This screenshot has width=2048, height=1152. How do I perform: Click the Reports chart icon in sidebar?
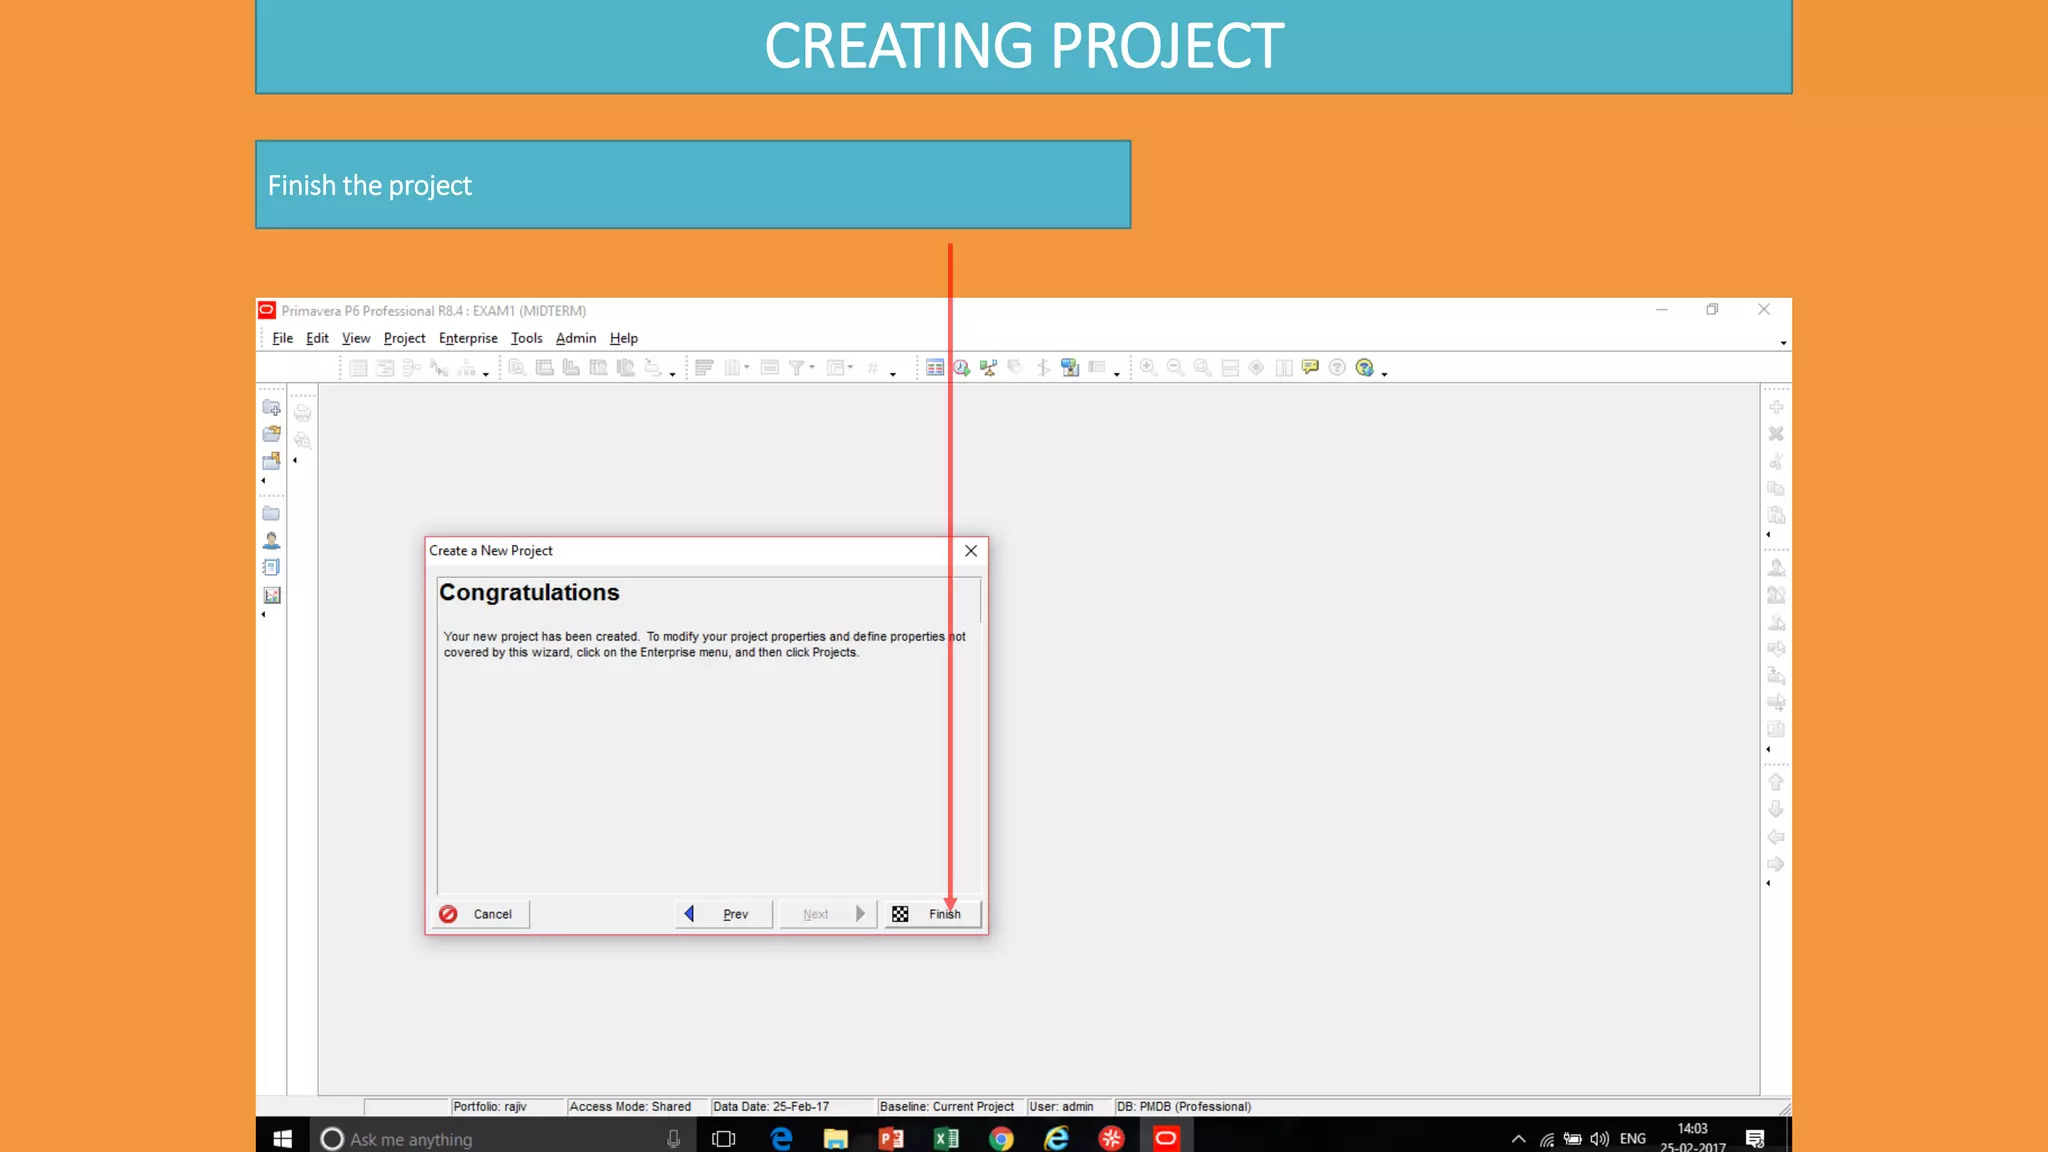pos(271,595)
